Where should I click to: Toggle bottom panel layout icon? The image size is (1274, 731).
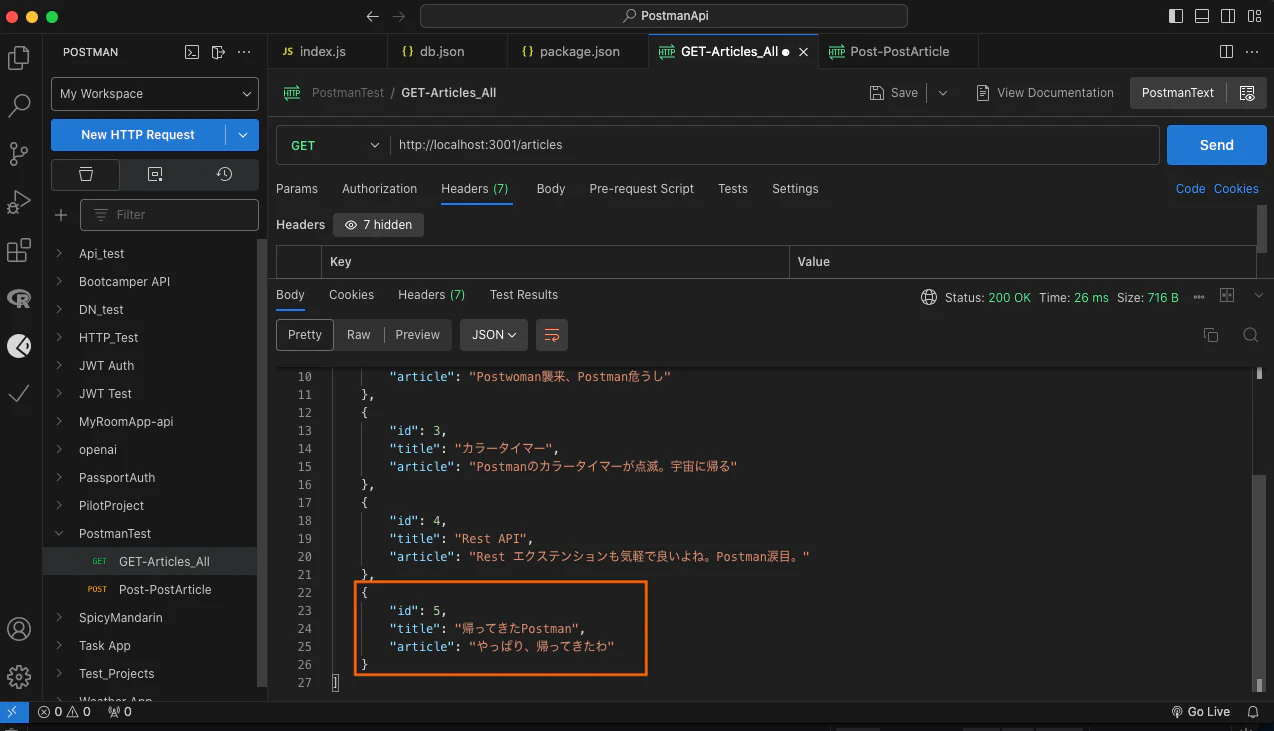(x=1201, y=16)
